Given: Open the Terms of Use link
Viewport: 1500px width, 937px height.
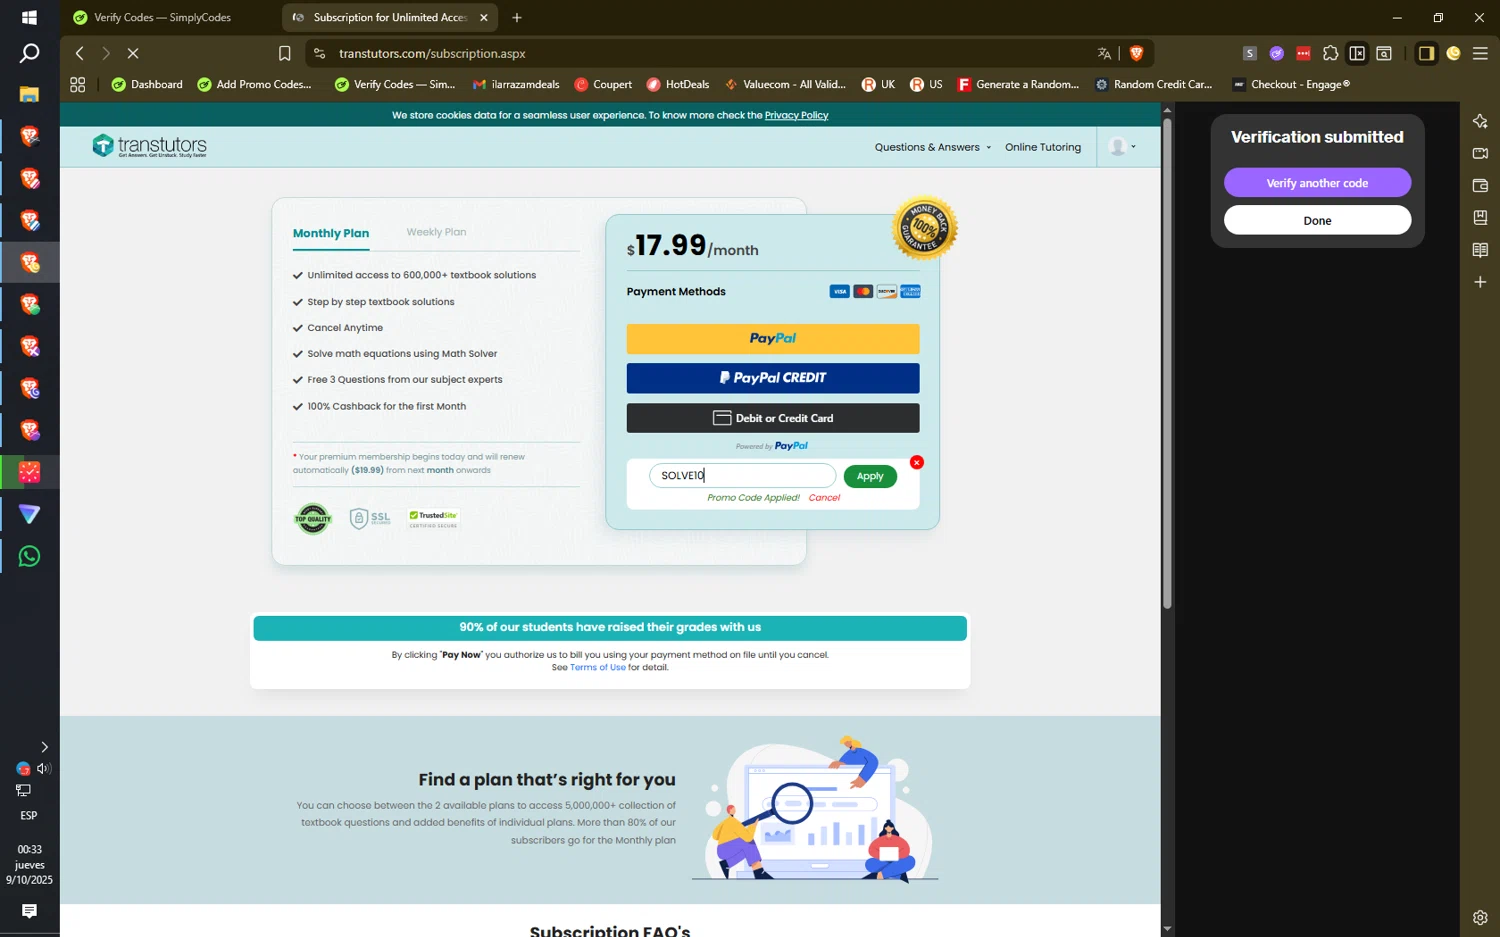Looking at the screenshot, I should [x=598, y=668].
